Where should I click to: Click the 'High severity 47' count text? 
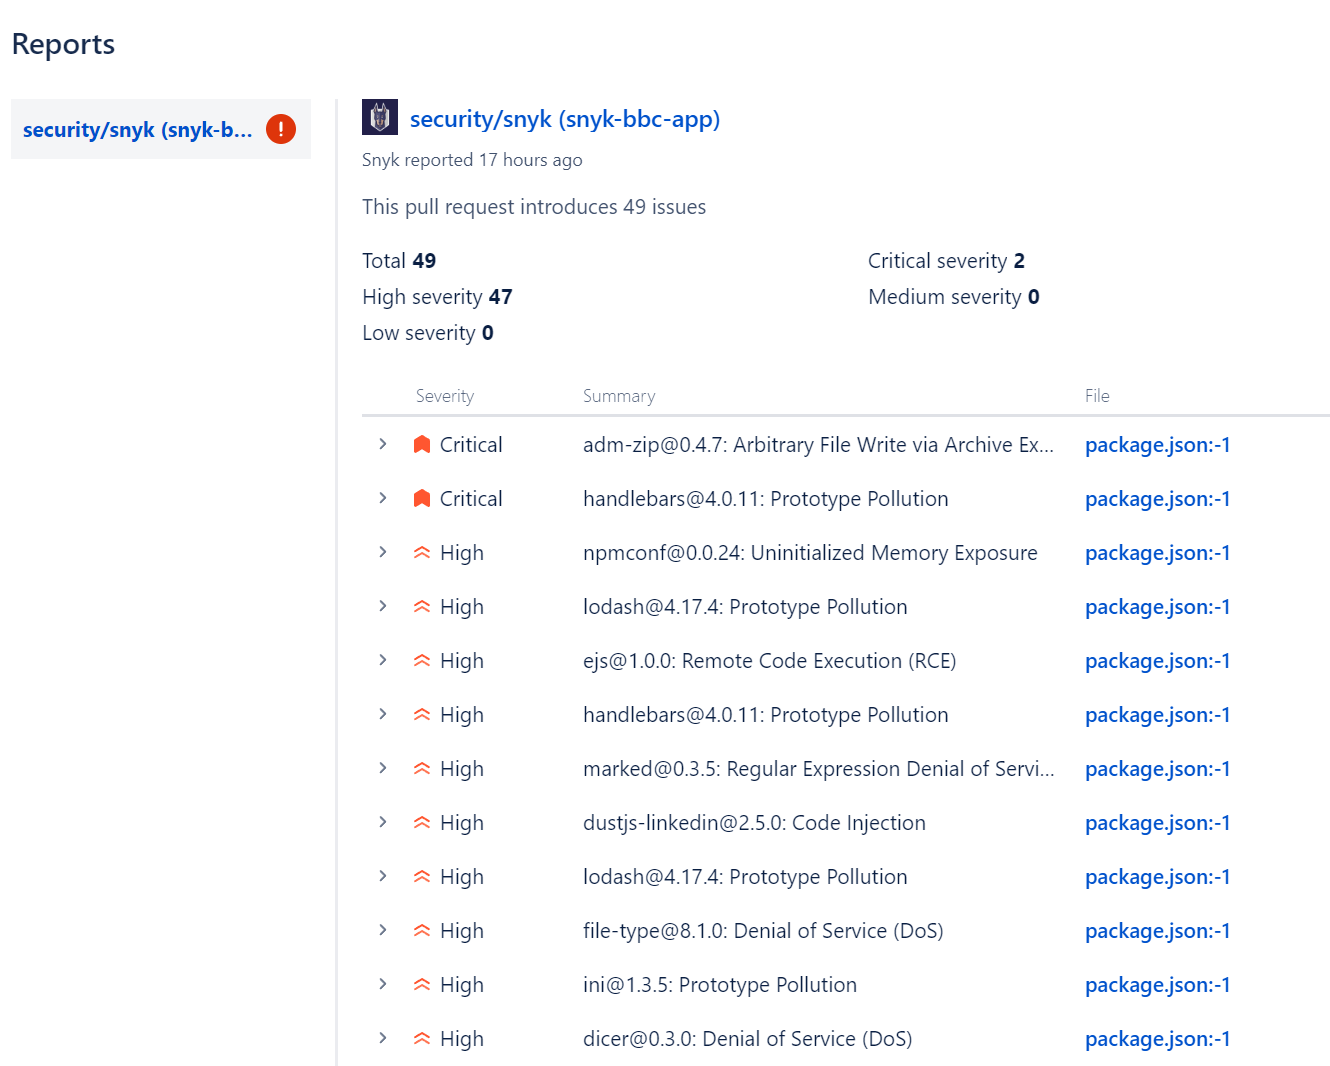(x=437, y=297)
